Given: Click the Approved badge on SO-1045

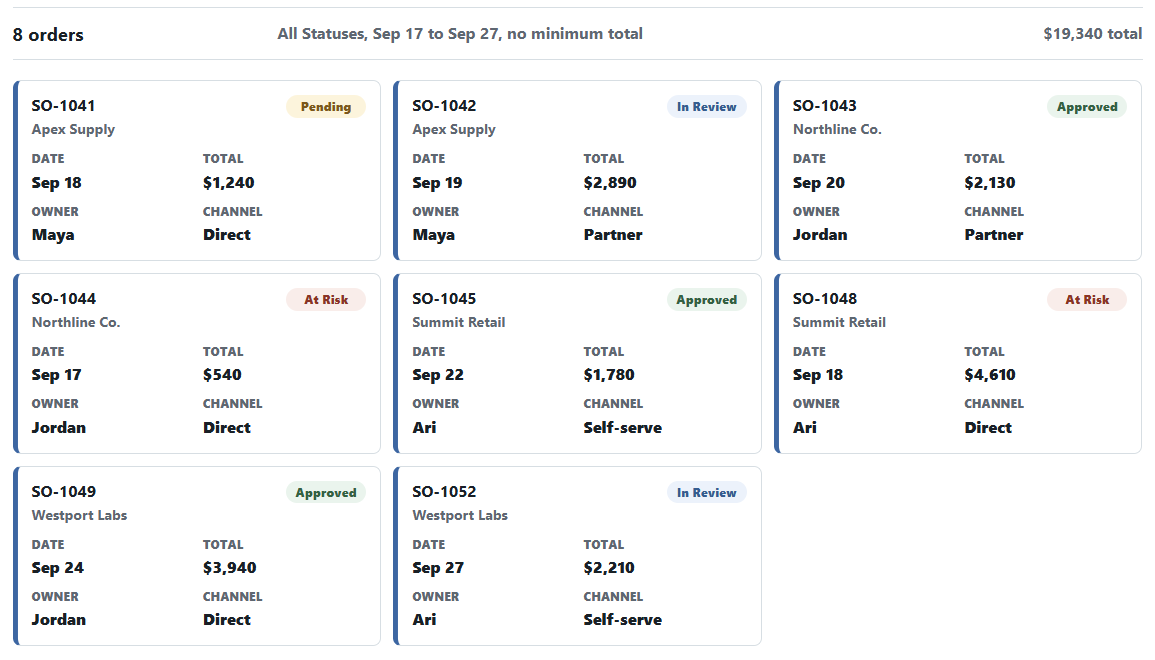Looking at the screenshot, I should coord(706,300).
